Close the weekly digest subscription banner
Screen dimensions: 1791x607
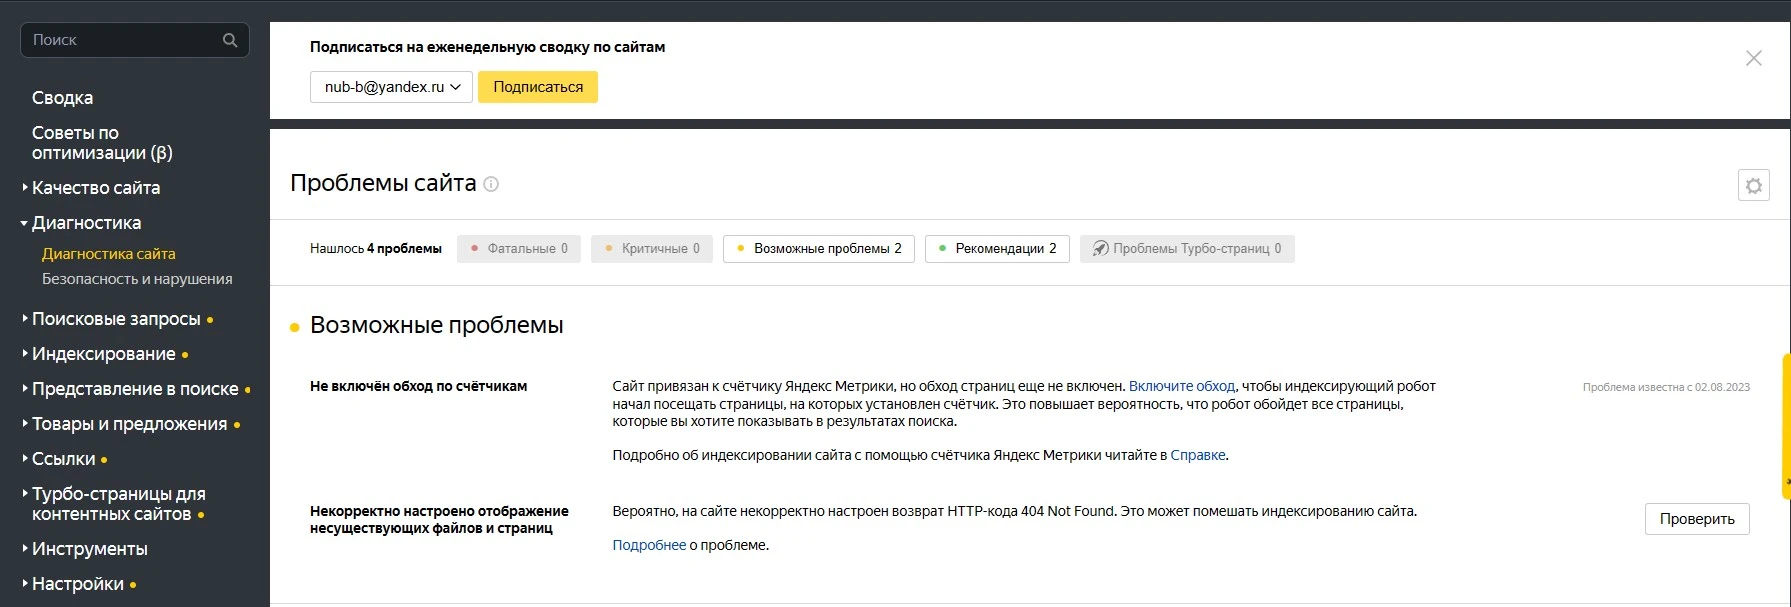(x=1753, y=58)
